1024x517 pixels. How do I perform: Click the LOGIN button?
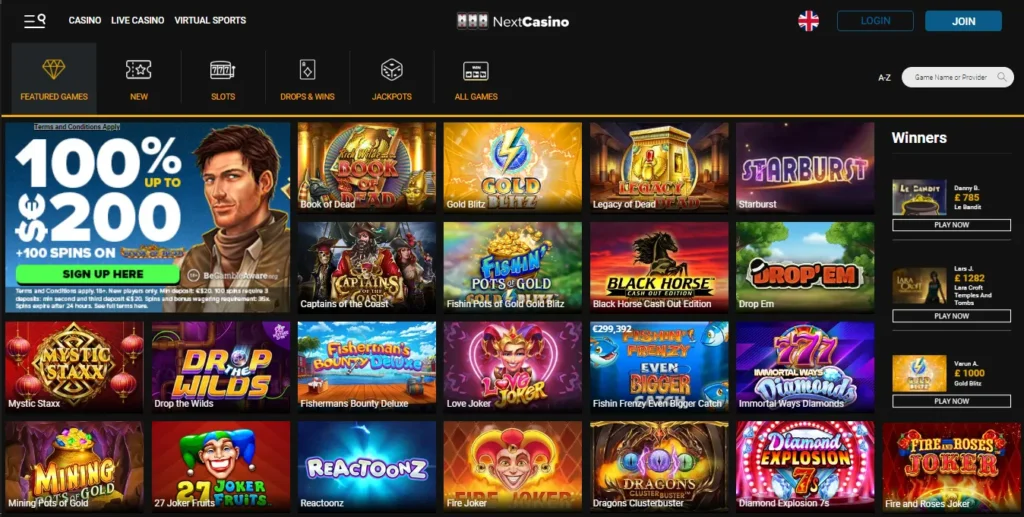(x=875, y=21)
